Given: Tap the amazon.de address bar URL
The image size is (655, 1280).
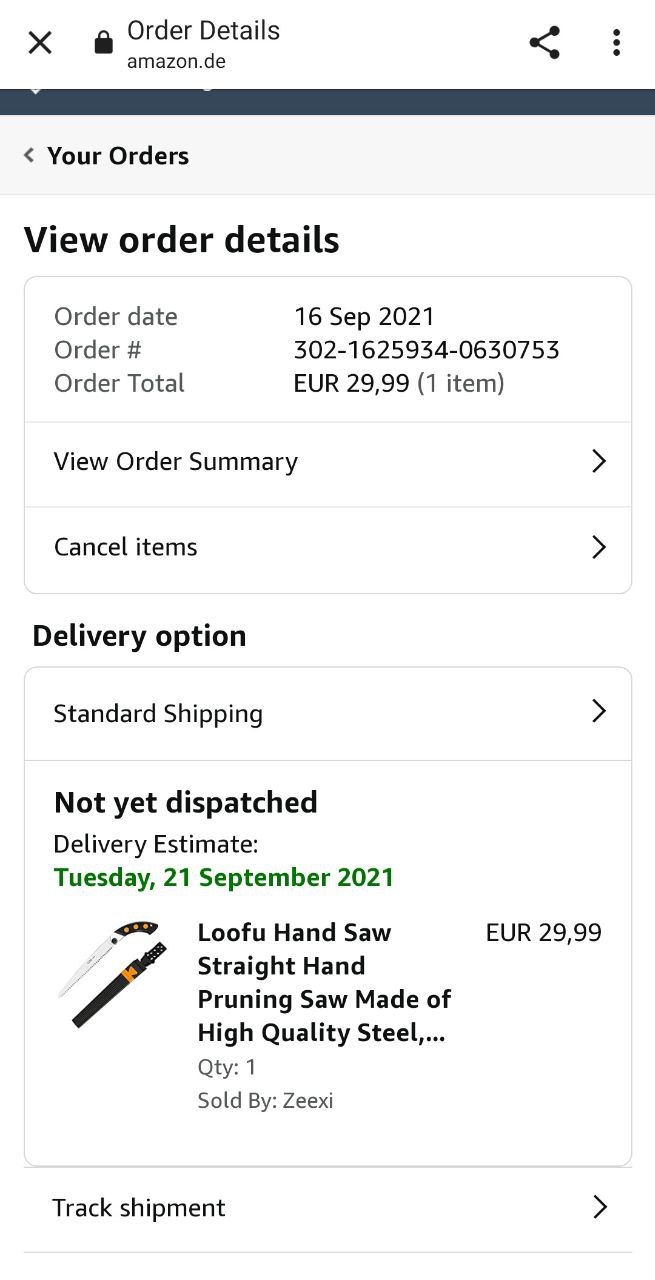Looking at the screenshot, I should 176,62.
